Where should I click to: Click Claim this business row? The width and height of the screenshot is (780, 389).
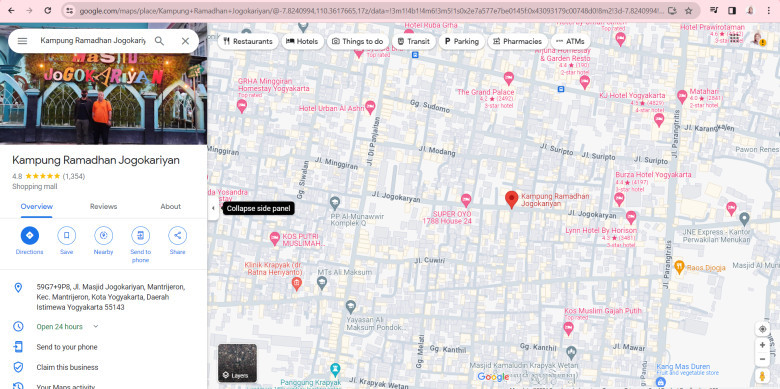click(103, 368)
